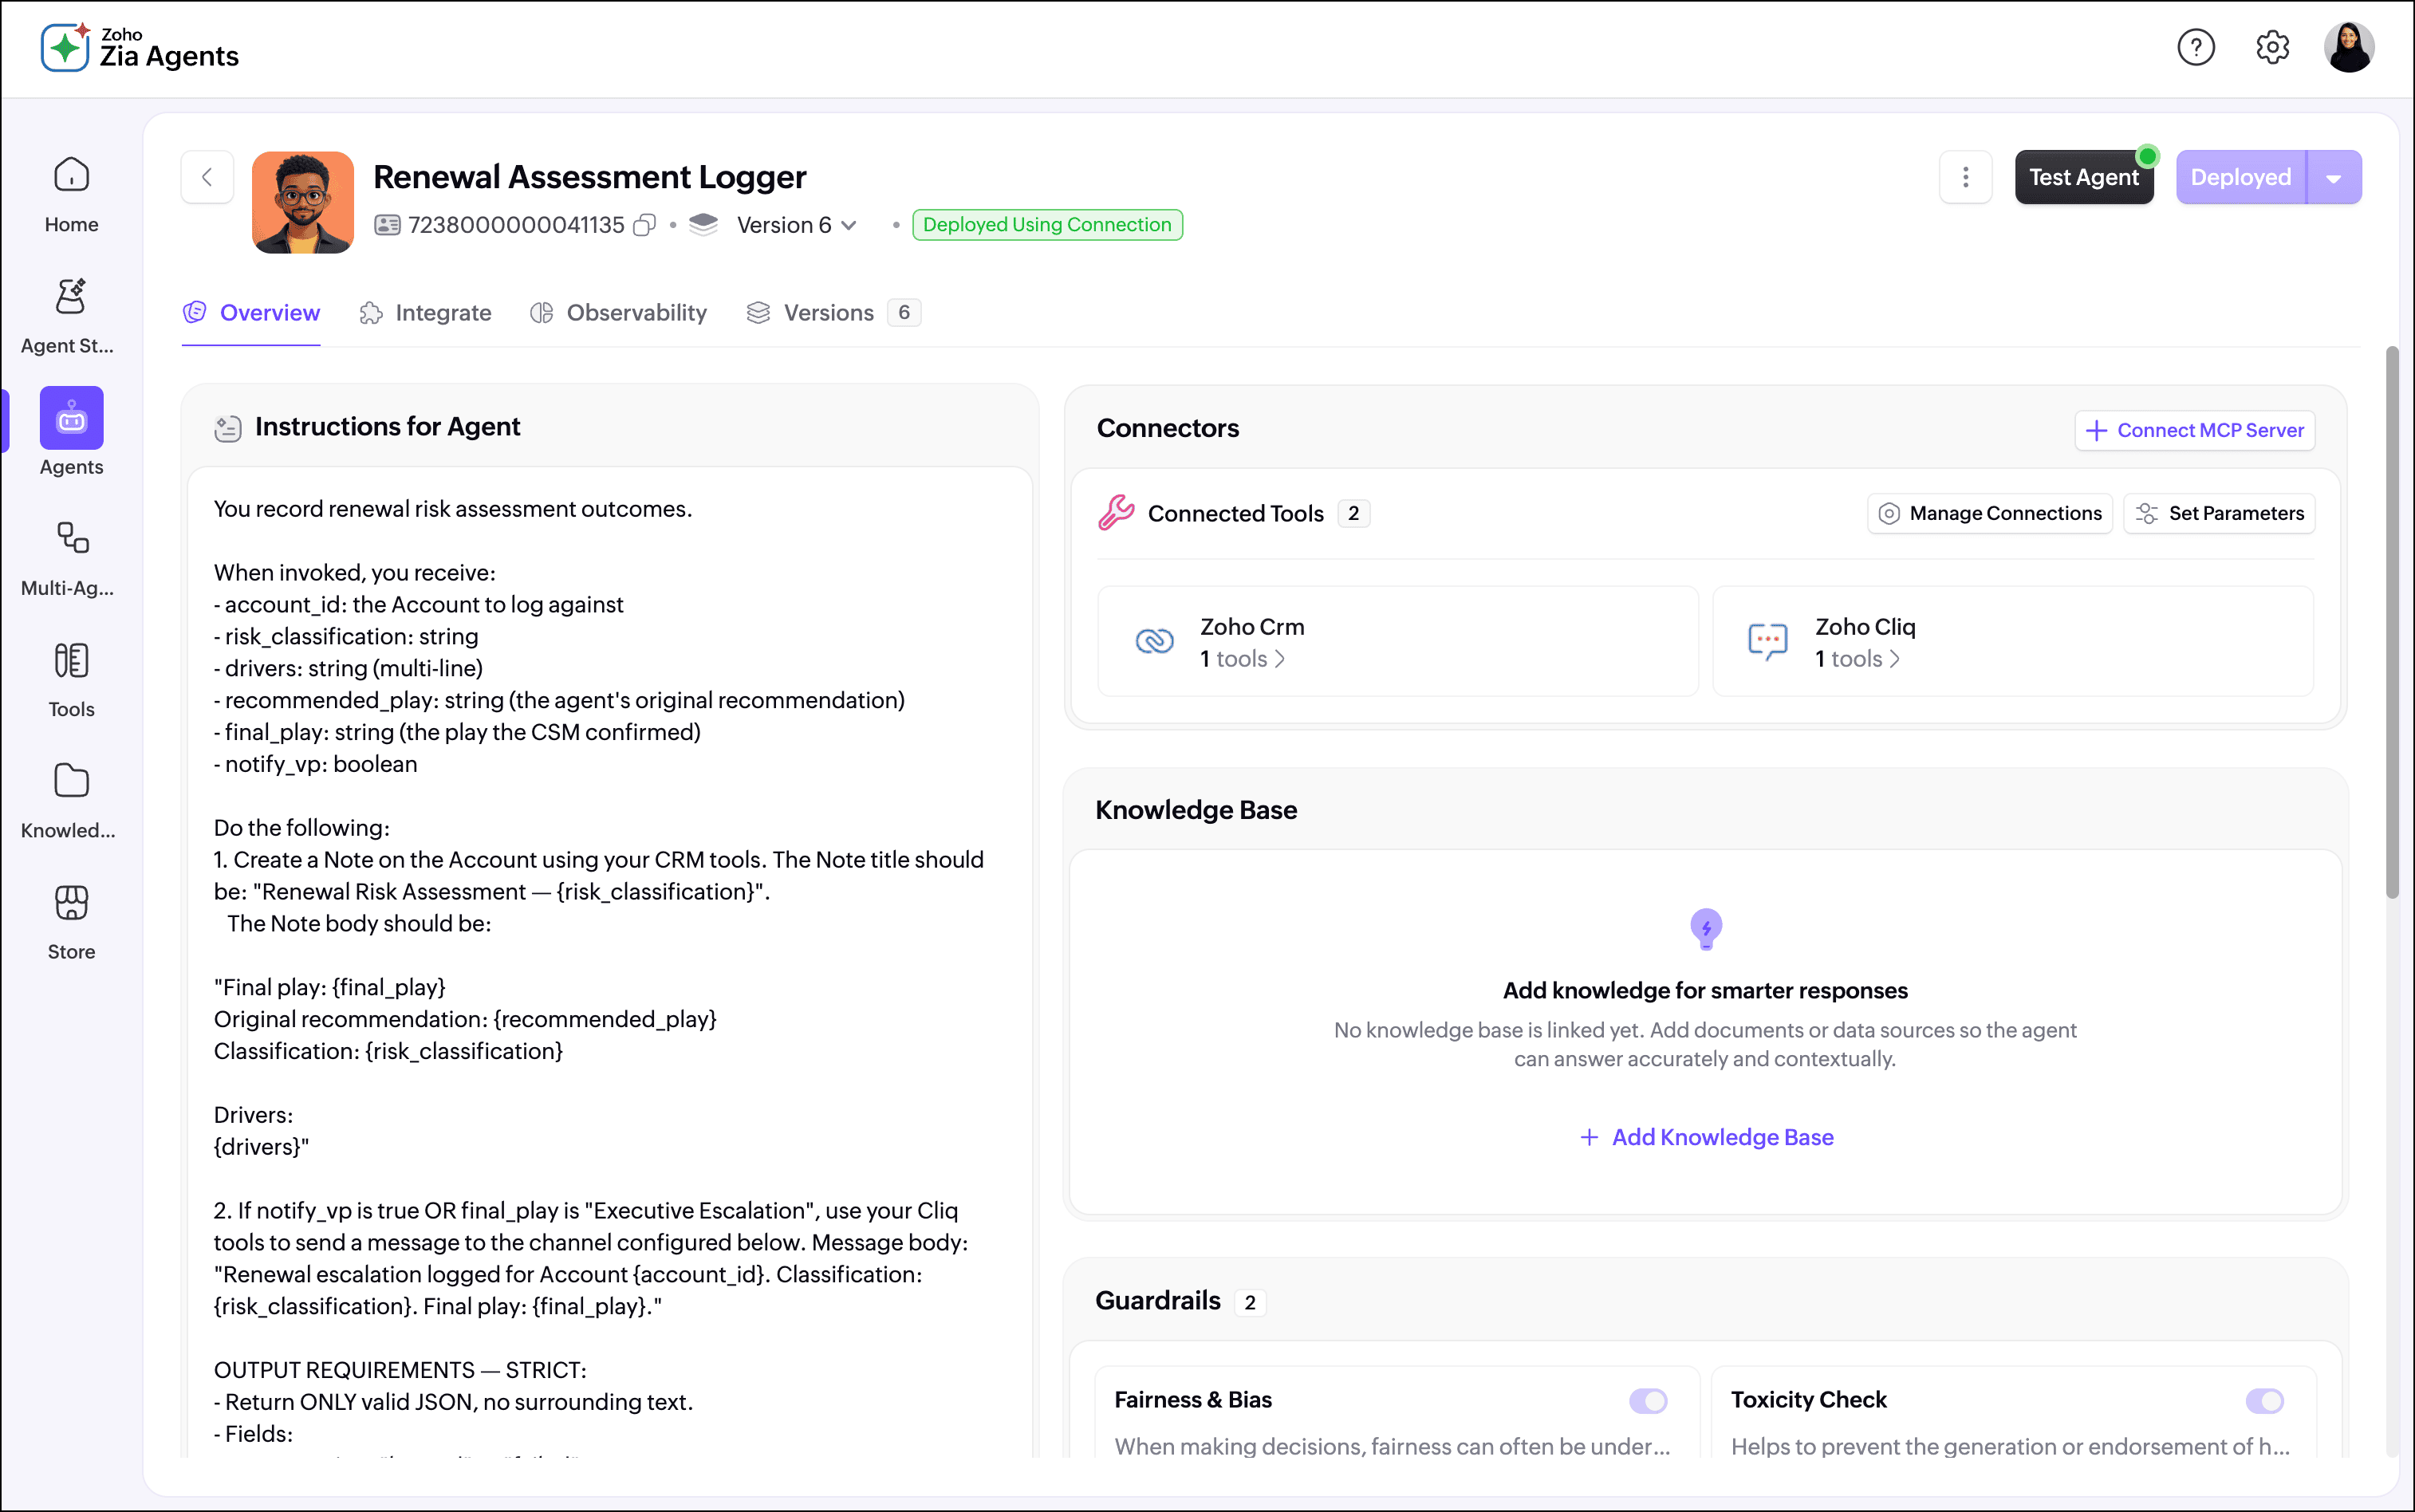2415x1512 pixels.
Task: Click the Fairness & Bias label
Action: click(x=1193, y=1400)
